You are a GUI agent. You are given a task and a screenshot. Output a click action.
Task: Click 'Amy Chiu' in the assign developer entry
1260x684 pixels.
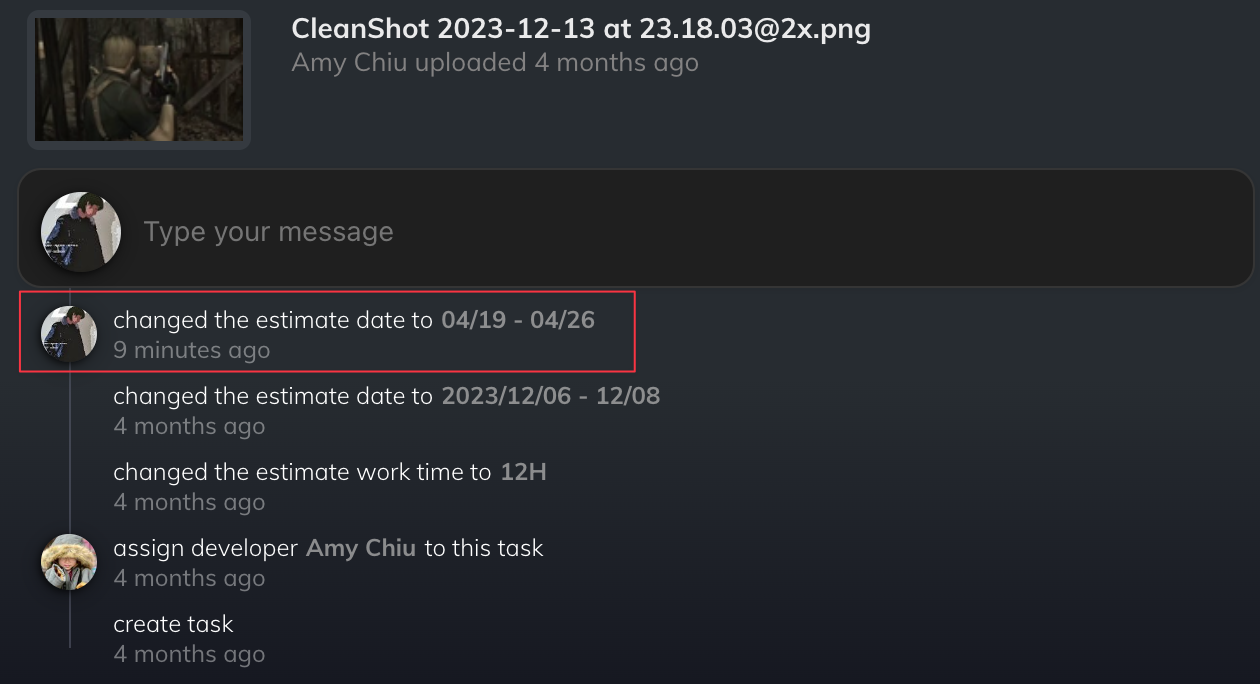[x=361, y=548]
